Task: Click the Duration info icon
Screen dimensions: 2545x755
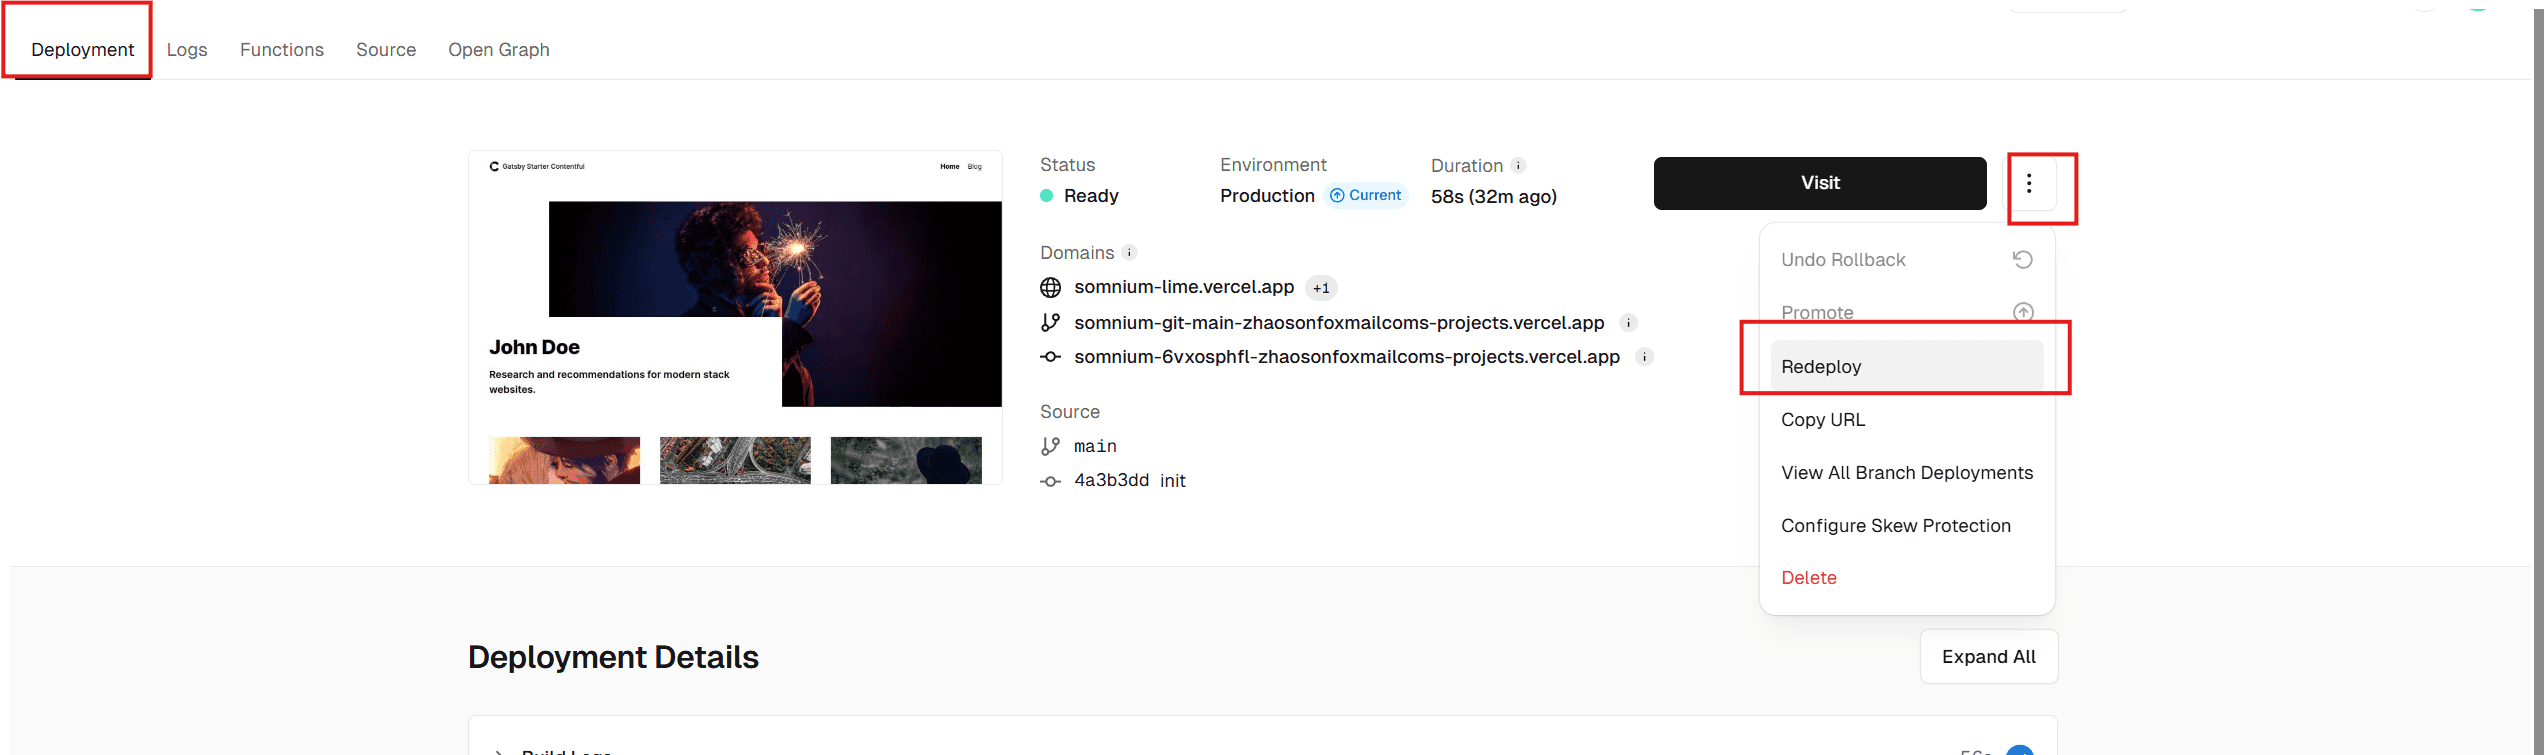Action: (x=1518, y=166)
